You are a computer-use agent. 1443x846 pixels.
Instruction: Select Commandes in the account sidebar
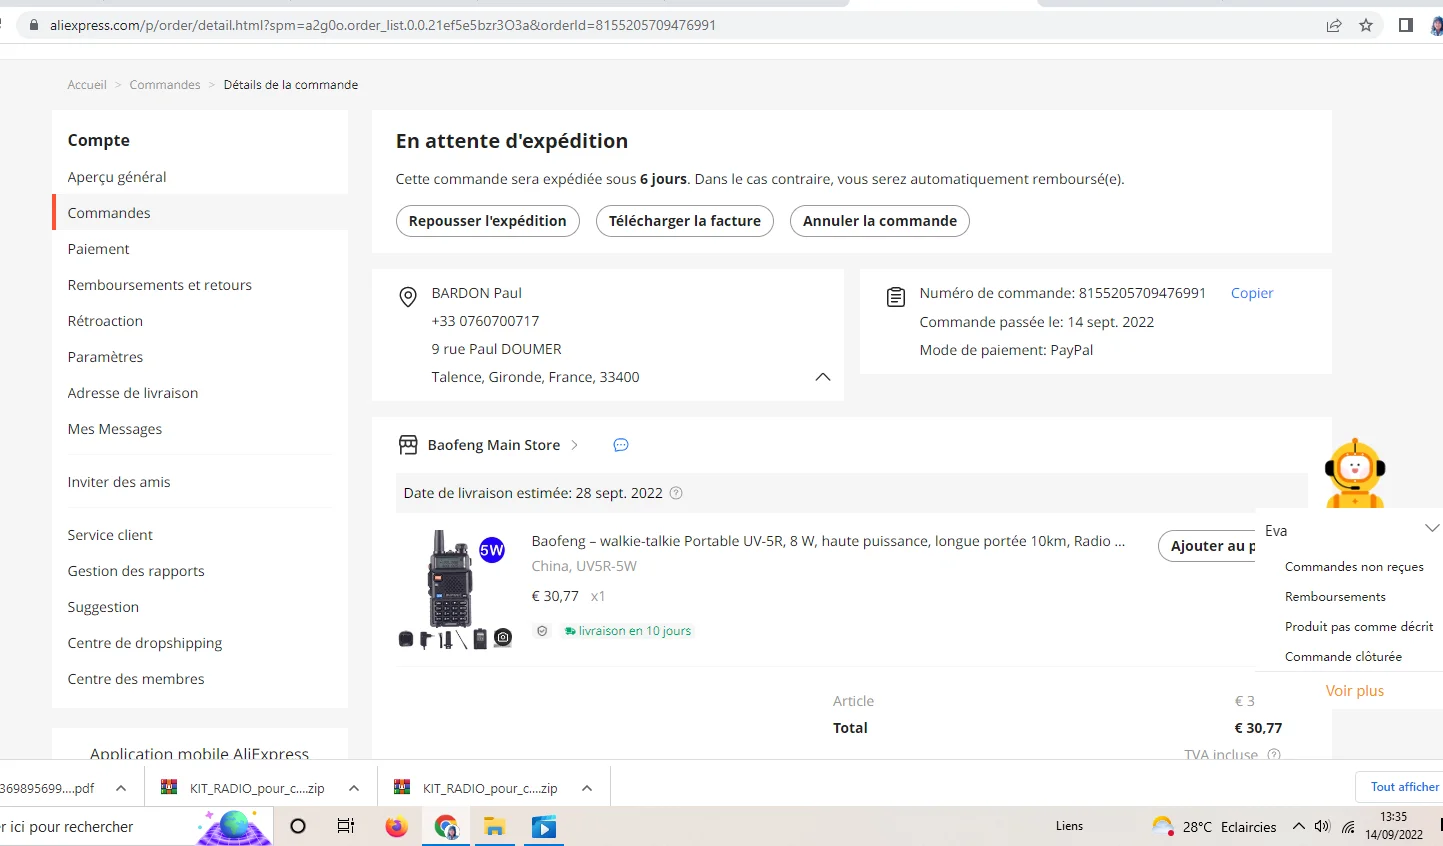pyautogui.click(x=109, y=213)
